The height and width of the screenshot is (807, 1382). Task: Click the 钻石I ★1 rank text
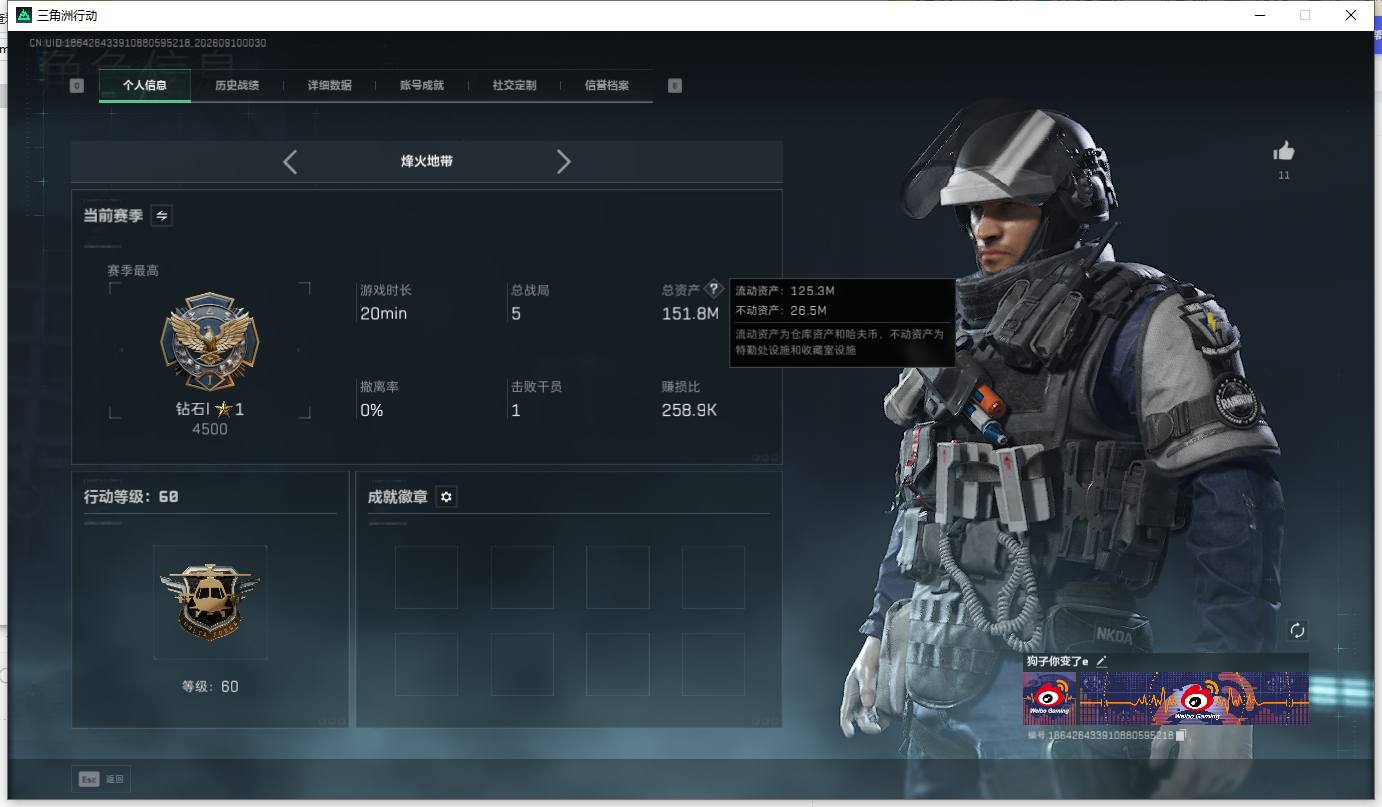click(x=210, y=409)
